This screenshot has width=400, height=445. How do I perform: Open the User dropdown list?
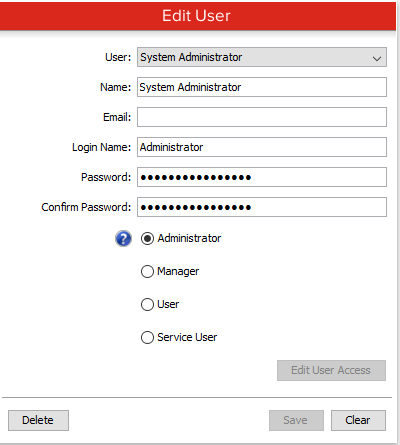coord(262,57)
